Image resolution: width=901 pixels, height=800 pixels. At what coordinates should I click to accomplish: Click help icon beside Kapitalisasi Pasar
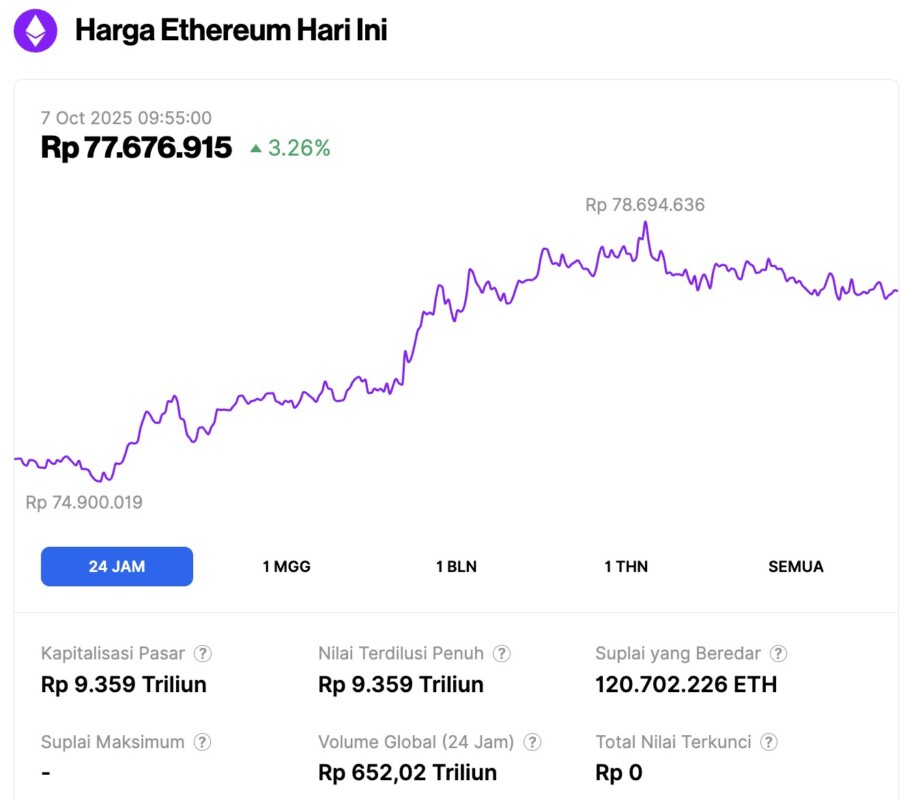click(x=203, y=654)
